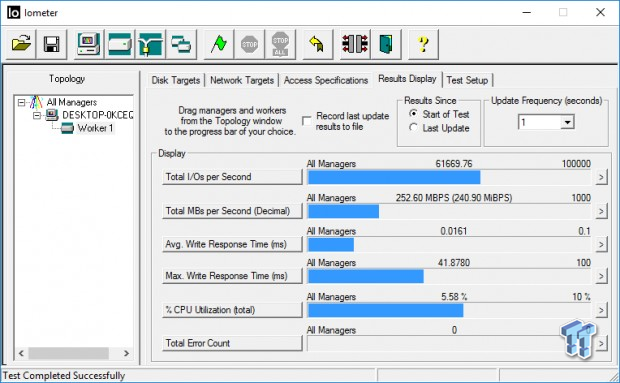Save the test configuration file
This screenshot has height=383, width=620.
52,44
